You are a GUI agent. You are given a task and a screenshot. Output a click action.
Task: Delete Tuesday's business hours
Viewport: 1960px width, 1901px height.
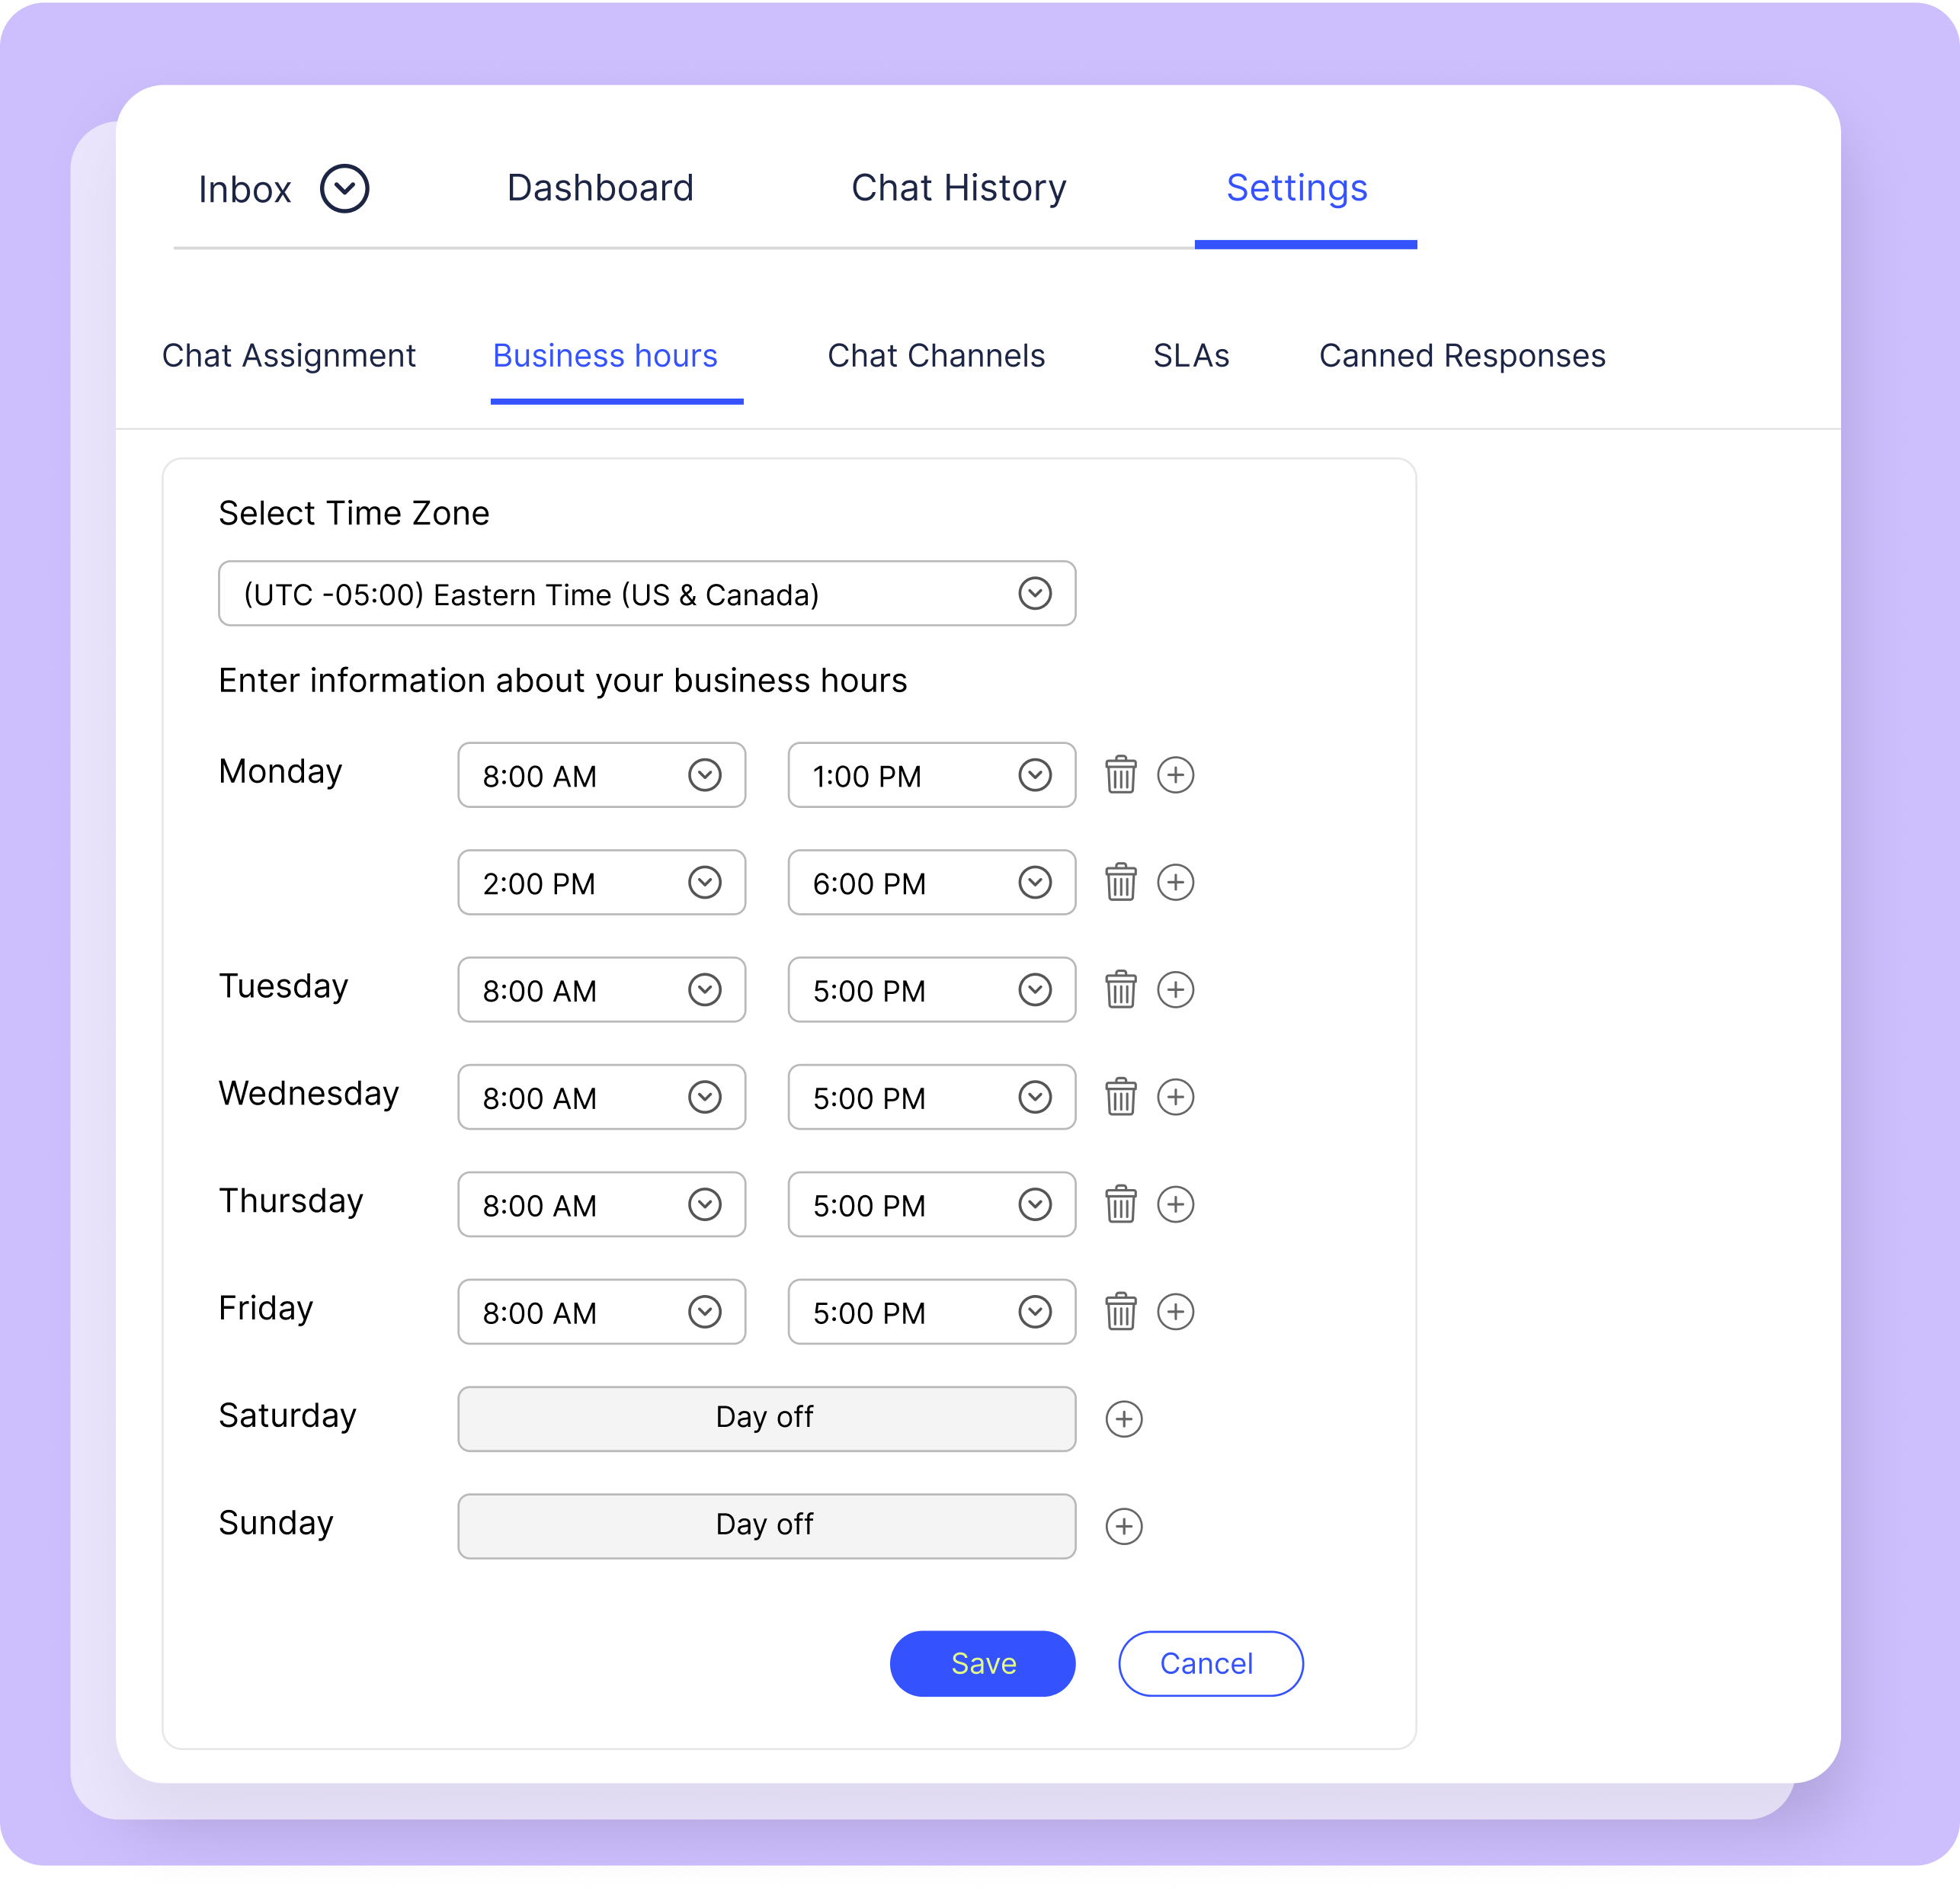[x=1121, y=990]
